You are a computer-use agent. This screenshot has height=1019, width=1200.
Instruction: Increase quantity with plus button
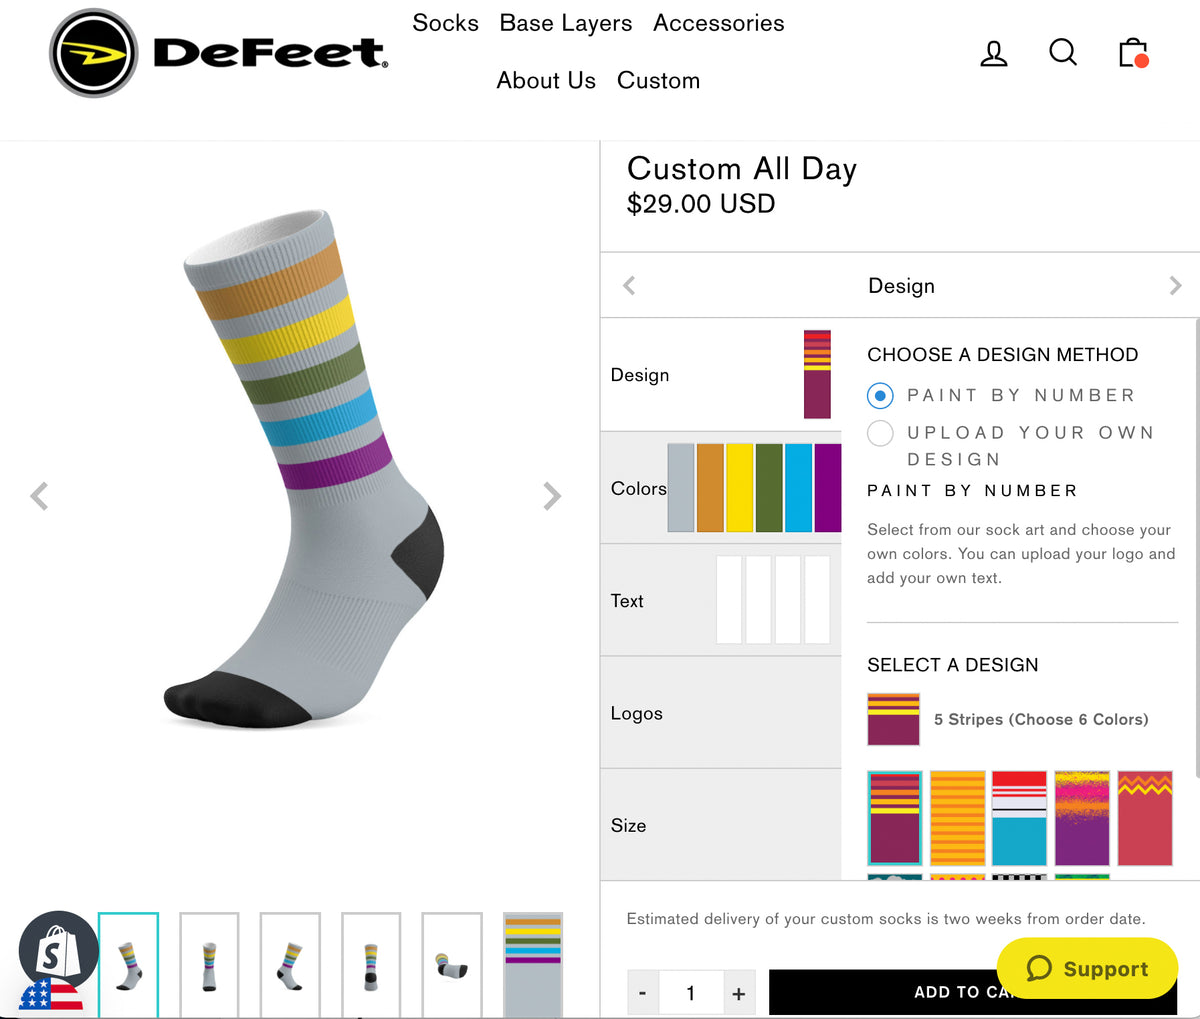coord(738,993)
